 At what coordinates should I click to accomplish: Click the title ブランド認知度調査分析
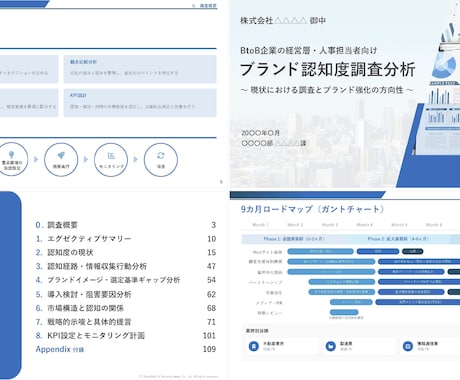pos(328,69)
